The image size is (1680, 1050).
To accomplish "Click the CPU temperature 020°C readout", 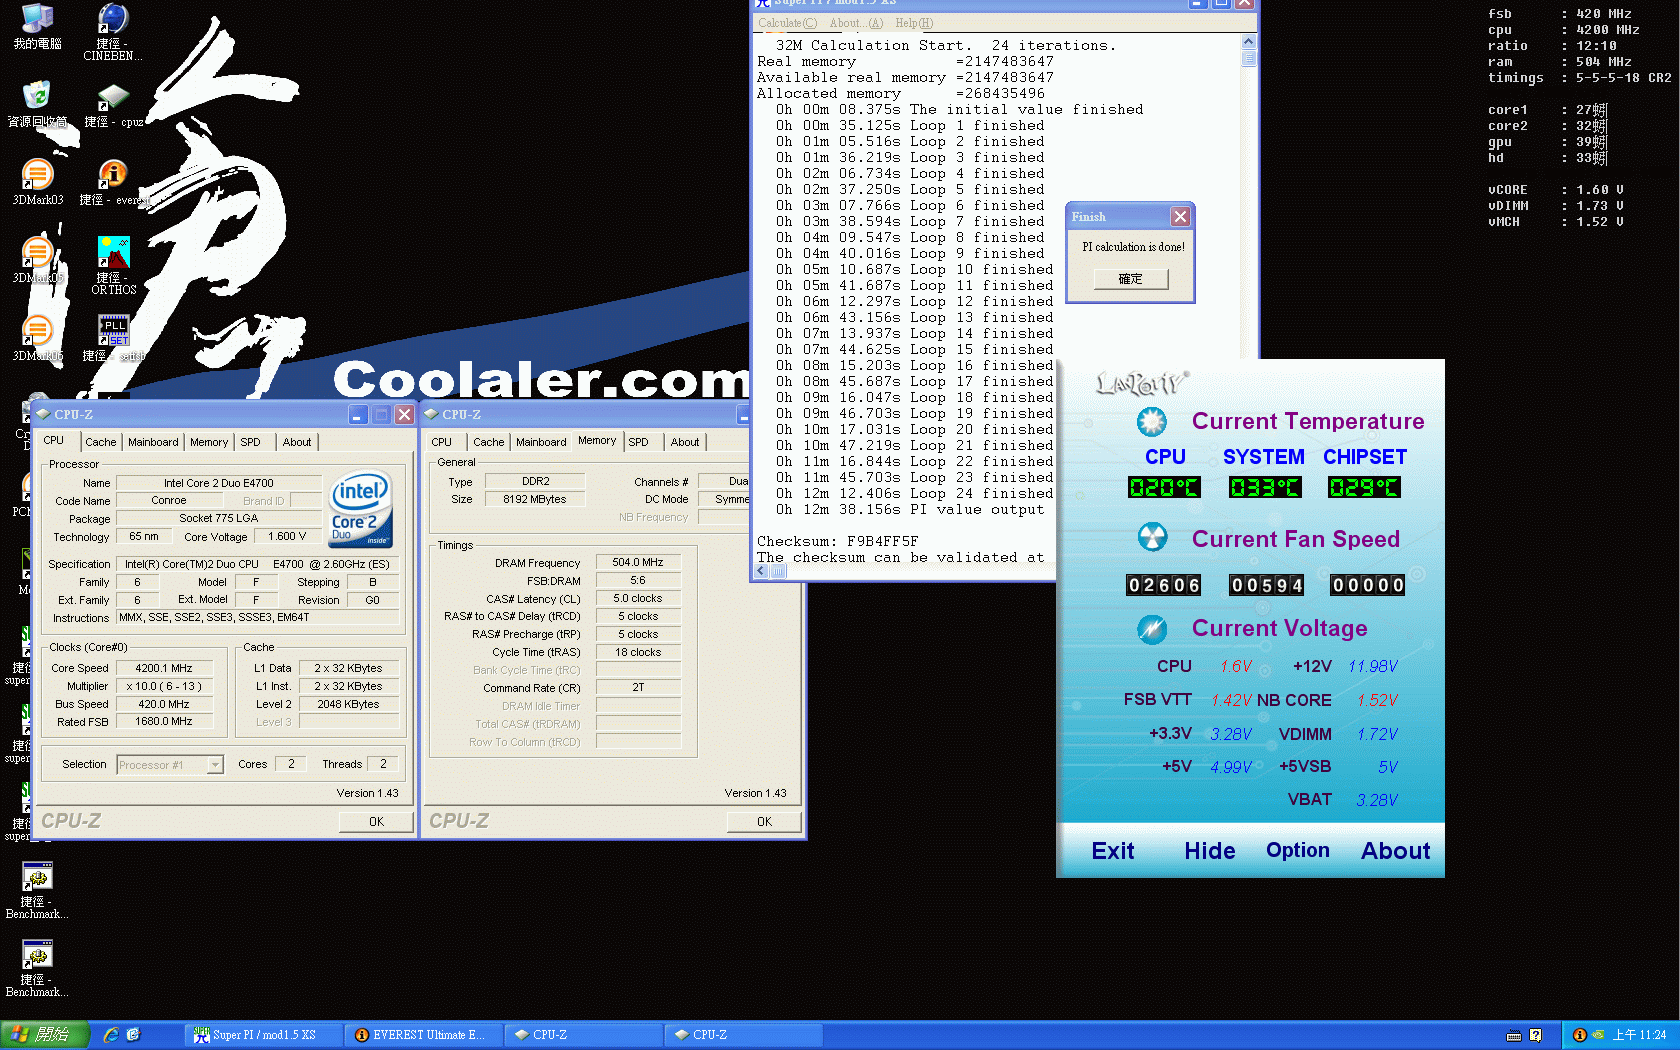I will [x=1164, y=487].
